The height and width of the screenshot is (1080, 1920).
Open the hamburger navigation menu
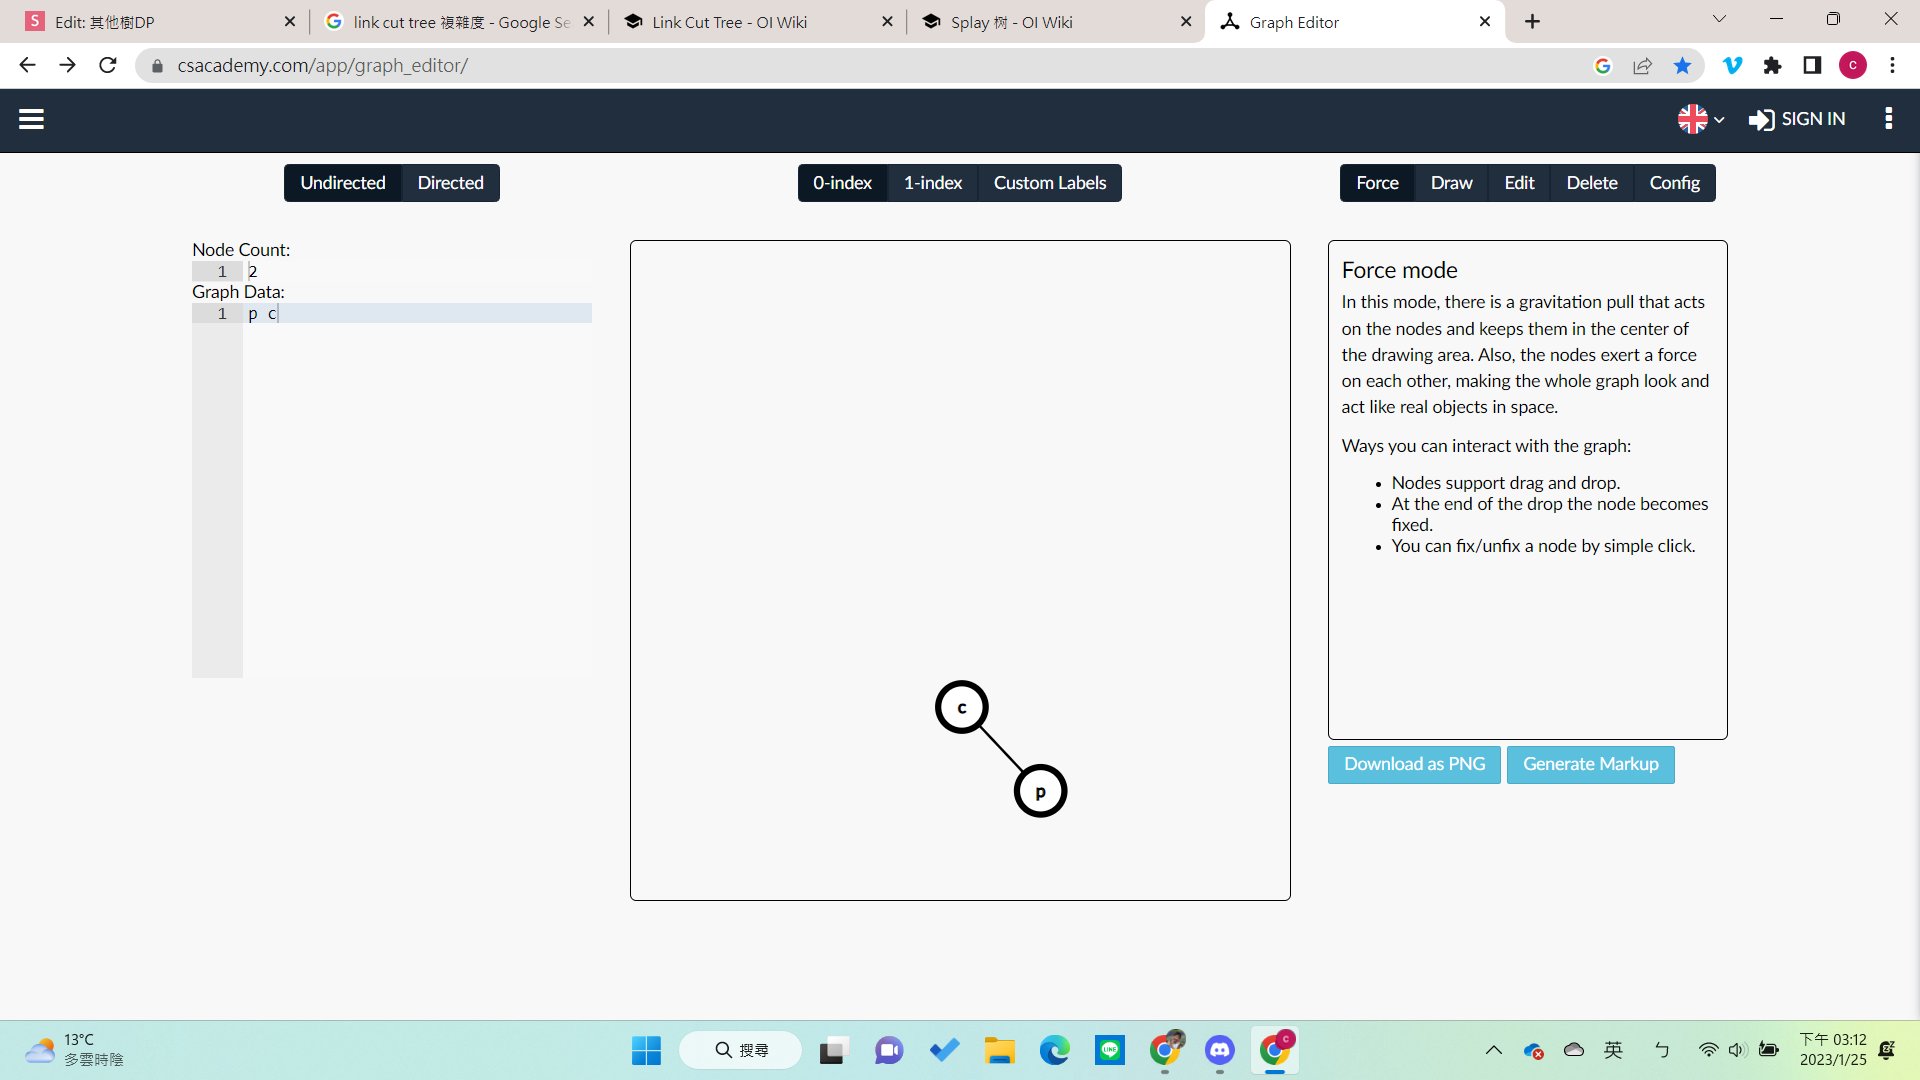click(x=31, y=119)
